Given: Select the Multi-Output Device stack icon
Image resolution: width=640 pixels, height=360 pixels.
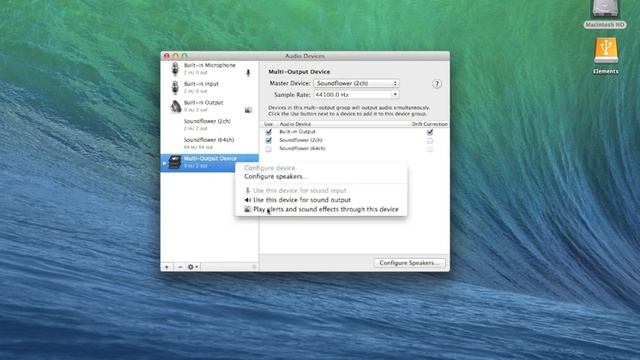Looking at the screenshot, I should click(175, 162).
